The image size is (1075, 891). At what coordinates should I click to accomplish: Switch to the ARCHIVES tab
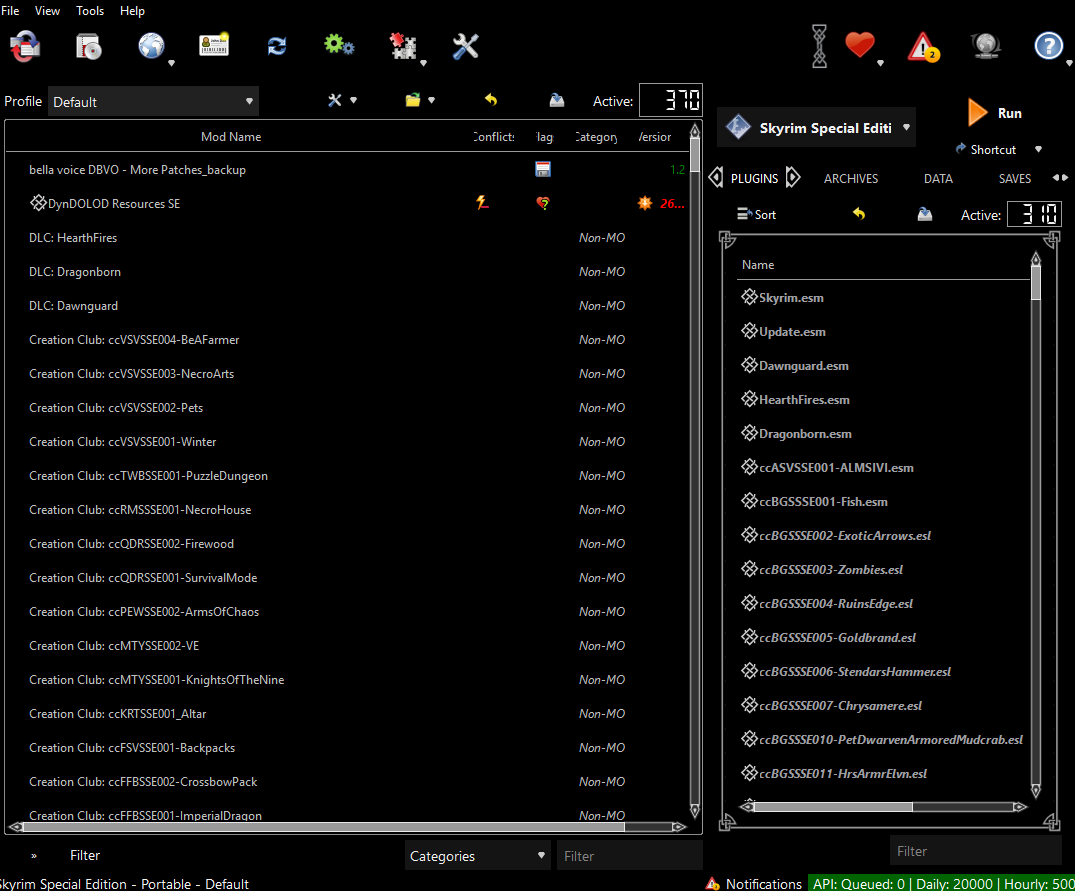tap(851, 178)
